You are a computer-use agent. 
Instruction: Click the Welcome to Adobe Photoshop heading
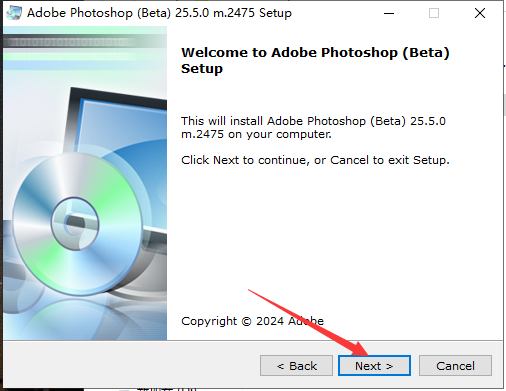point(315,60)
